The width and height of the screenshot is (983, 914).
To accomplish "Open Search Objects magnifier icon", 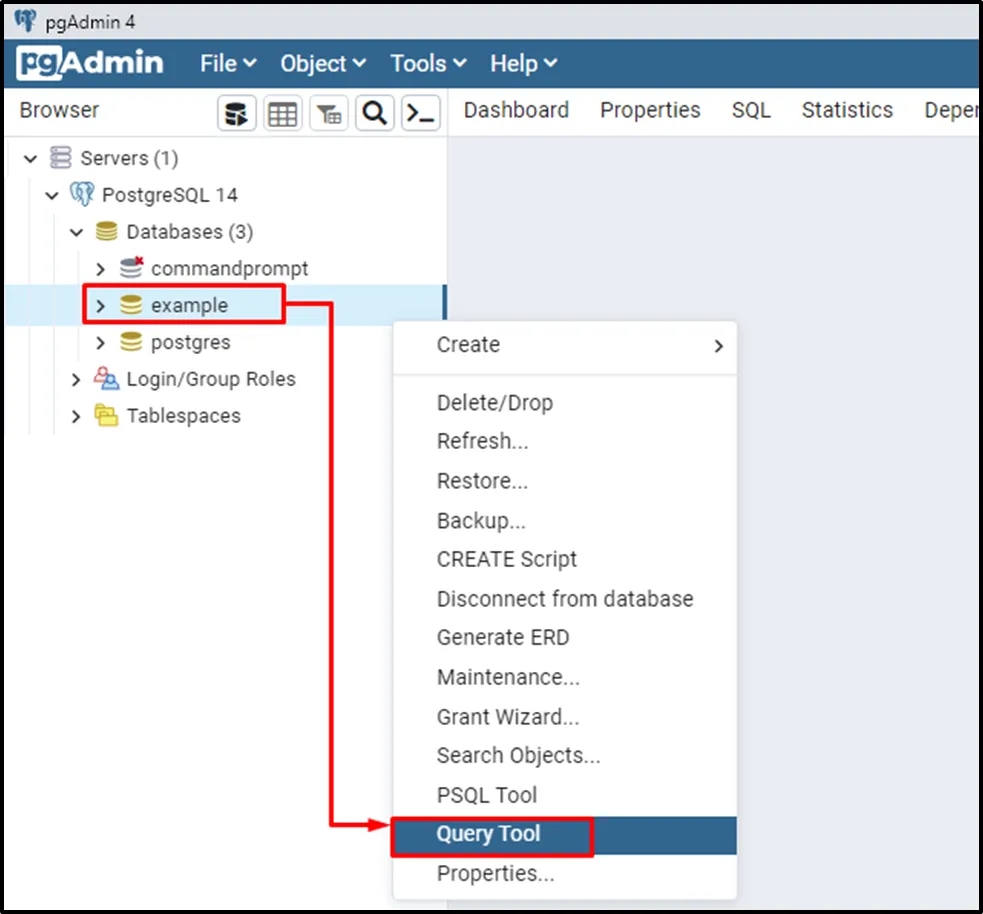I will coord(375,114).
